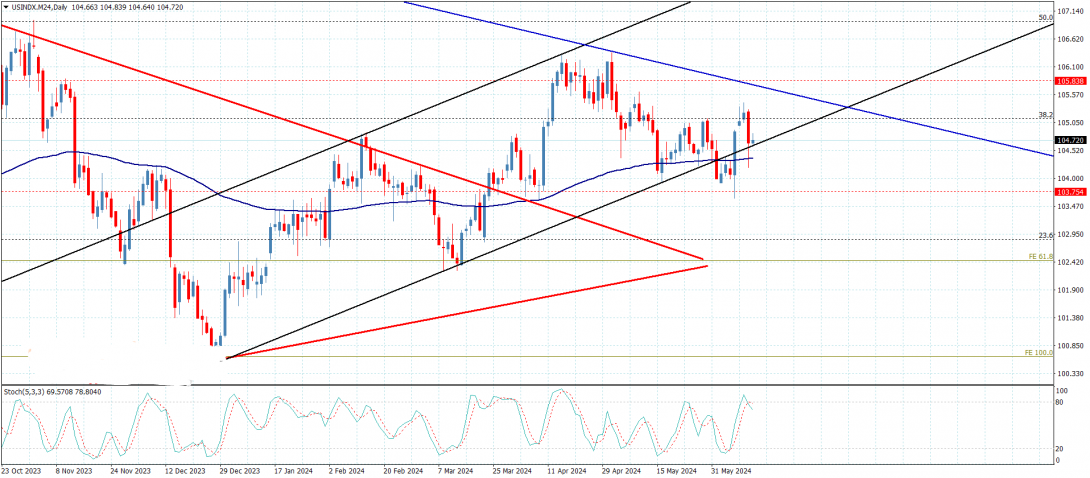Click the 107.140 price axis label
1090x478 pixels.
[1071, 12]
